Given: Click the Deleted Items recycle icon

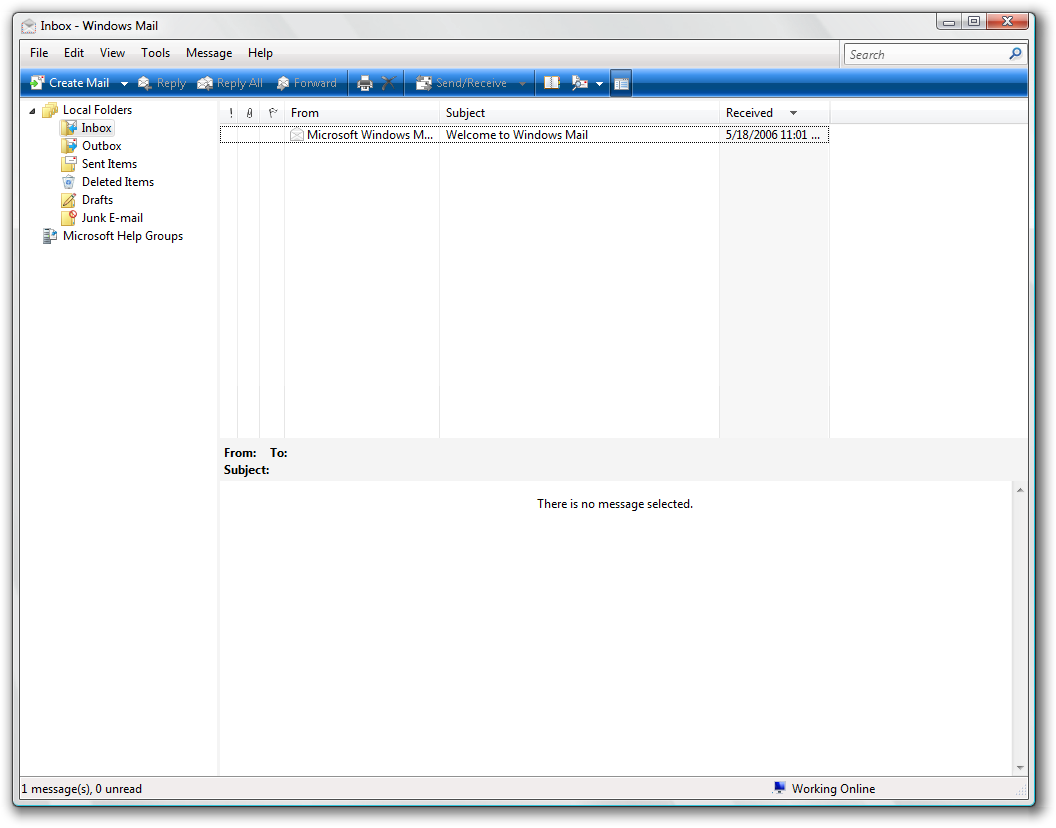Looking at the screenshot, I should click(x=69, y=182).
